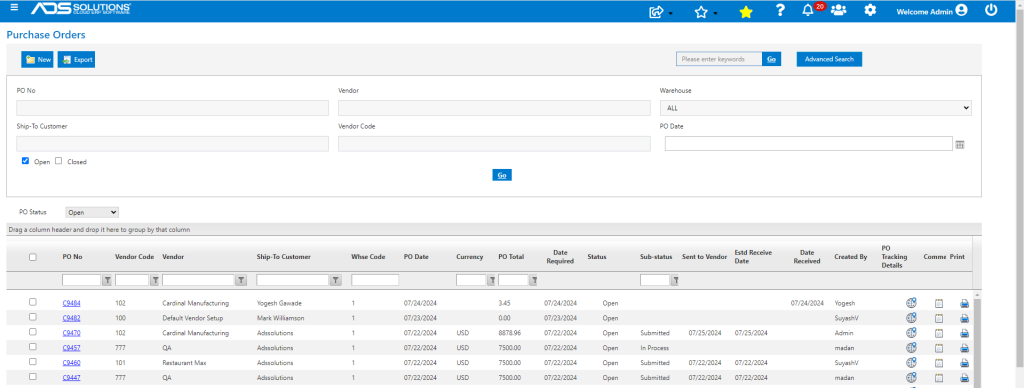Select row checkbox for C9470
Viewport: 1024px width, 388px height.
point(33,332)
